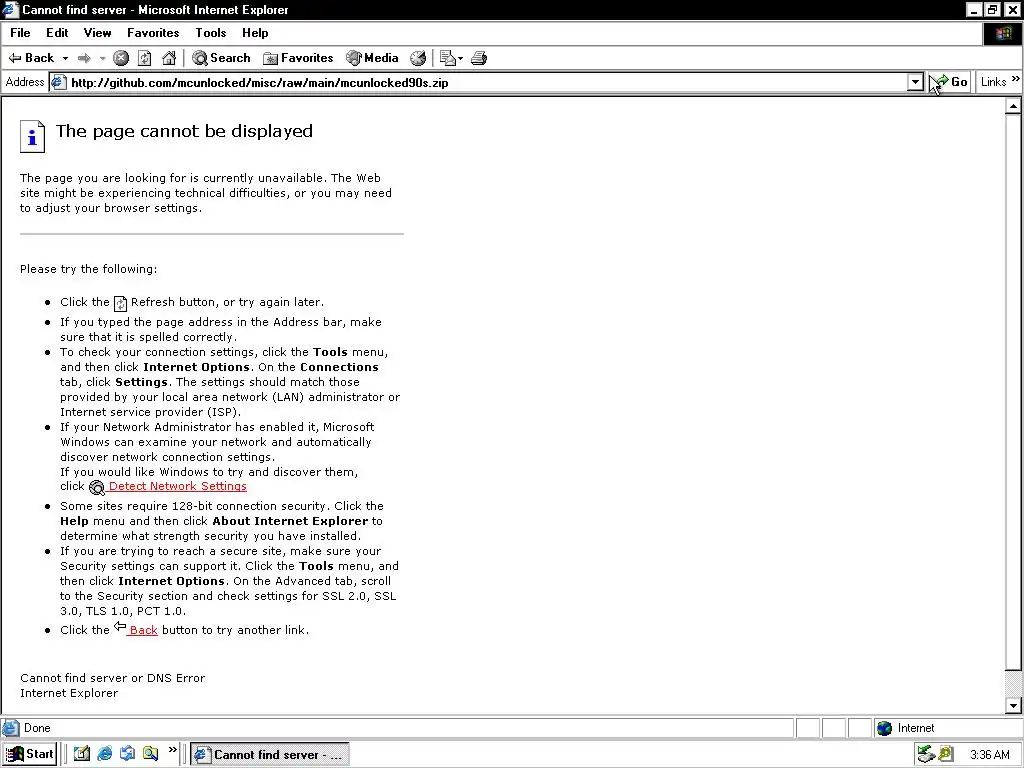
Task: Open the Search toolbar button
Action: coord(221,58)
